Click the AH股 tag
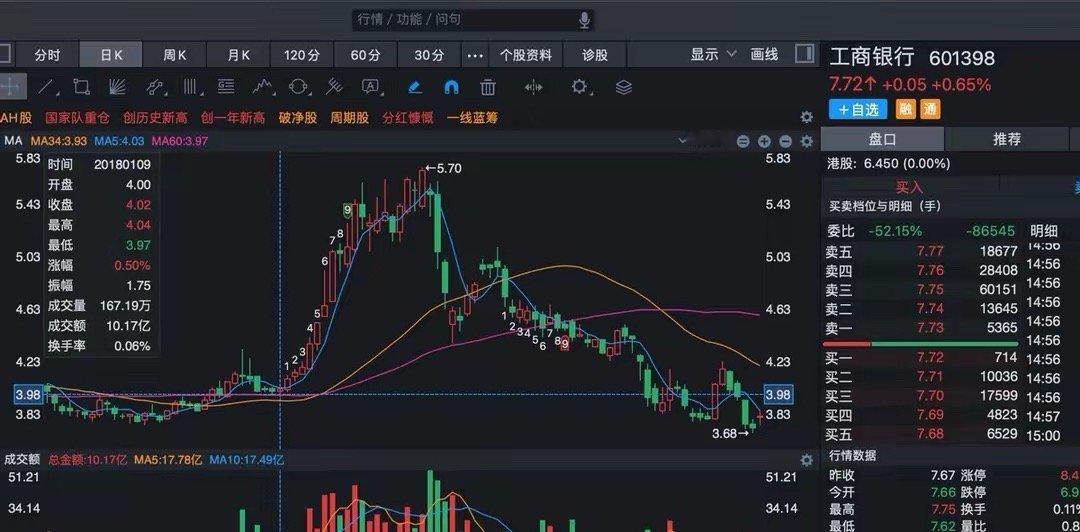 (x=16, y=118)
